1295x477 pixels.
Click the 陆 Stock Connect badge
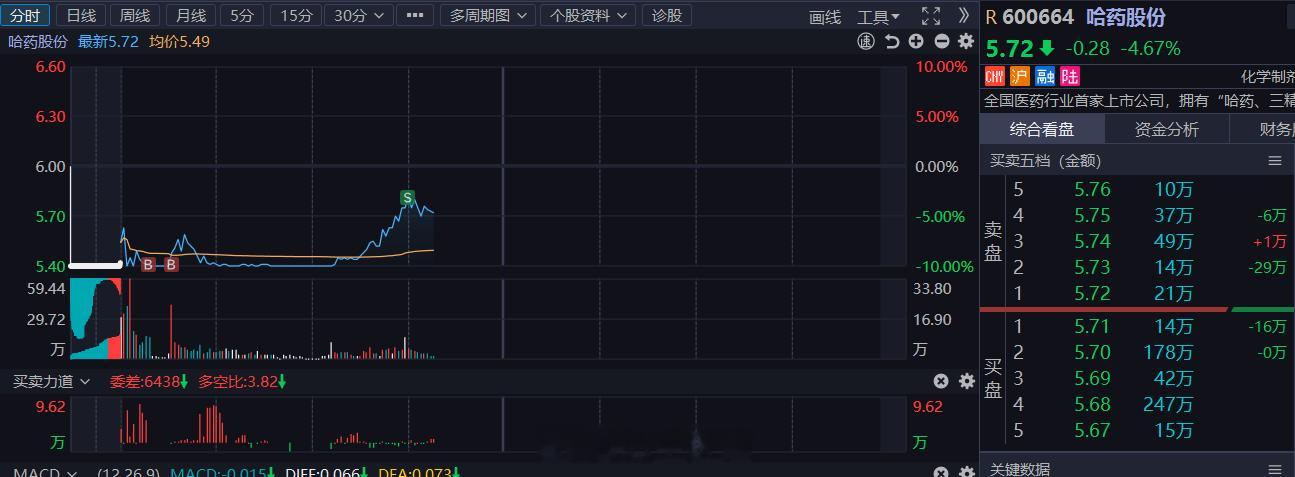[x=1070, y=77]
